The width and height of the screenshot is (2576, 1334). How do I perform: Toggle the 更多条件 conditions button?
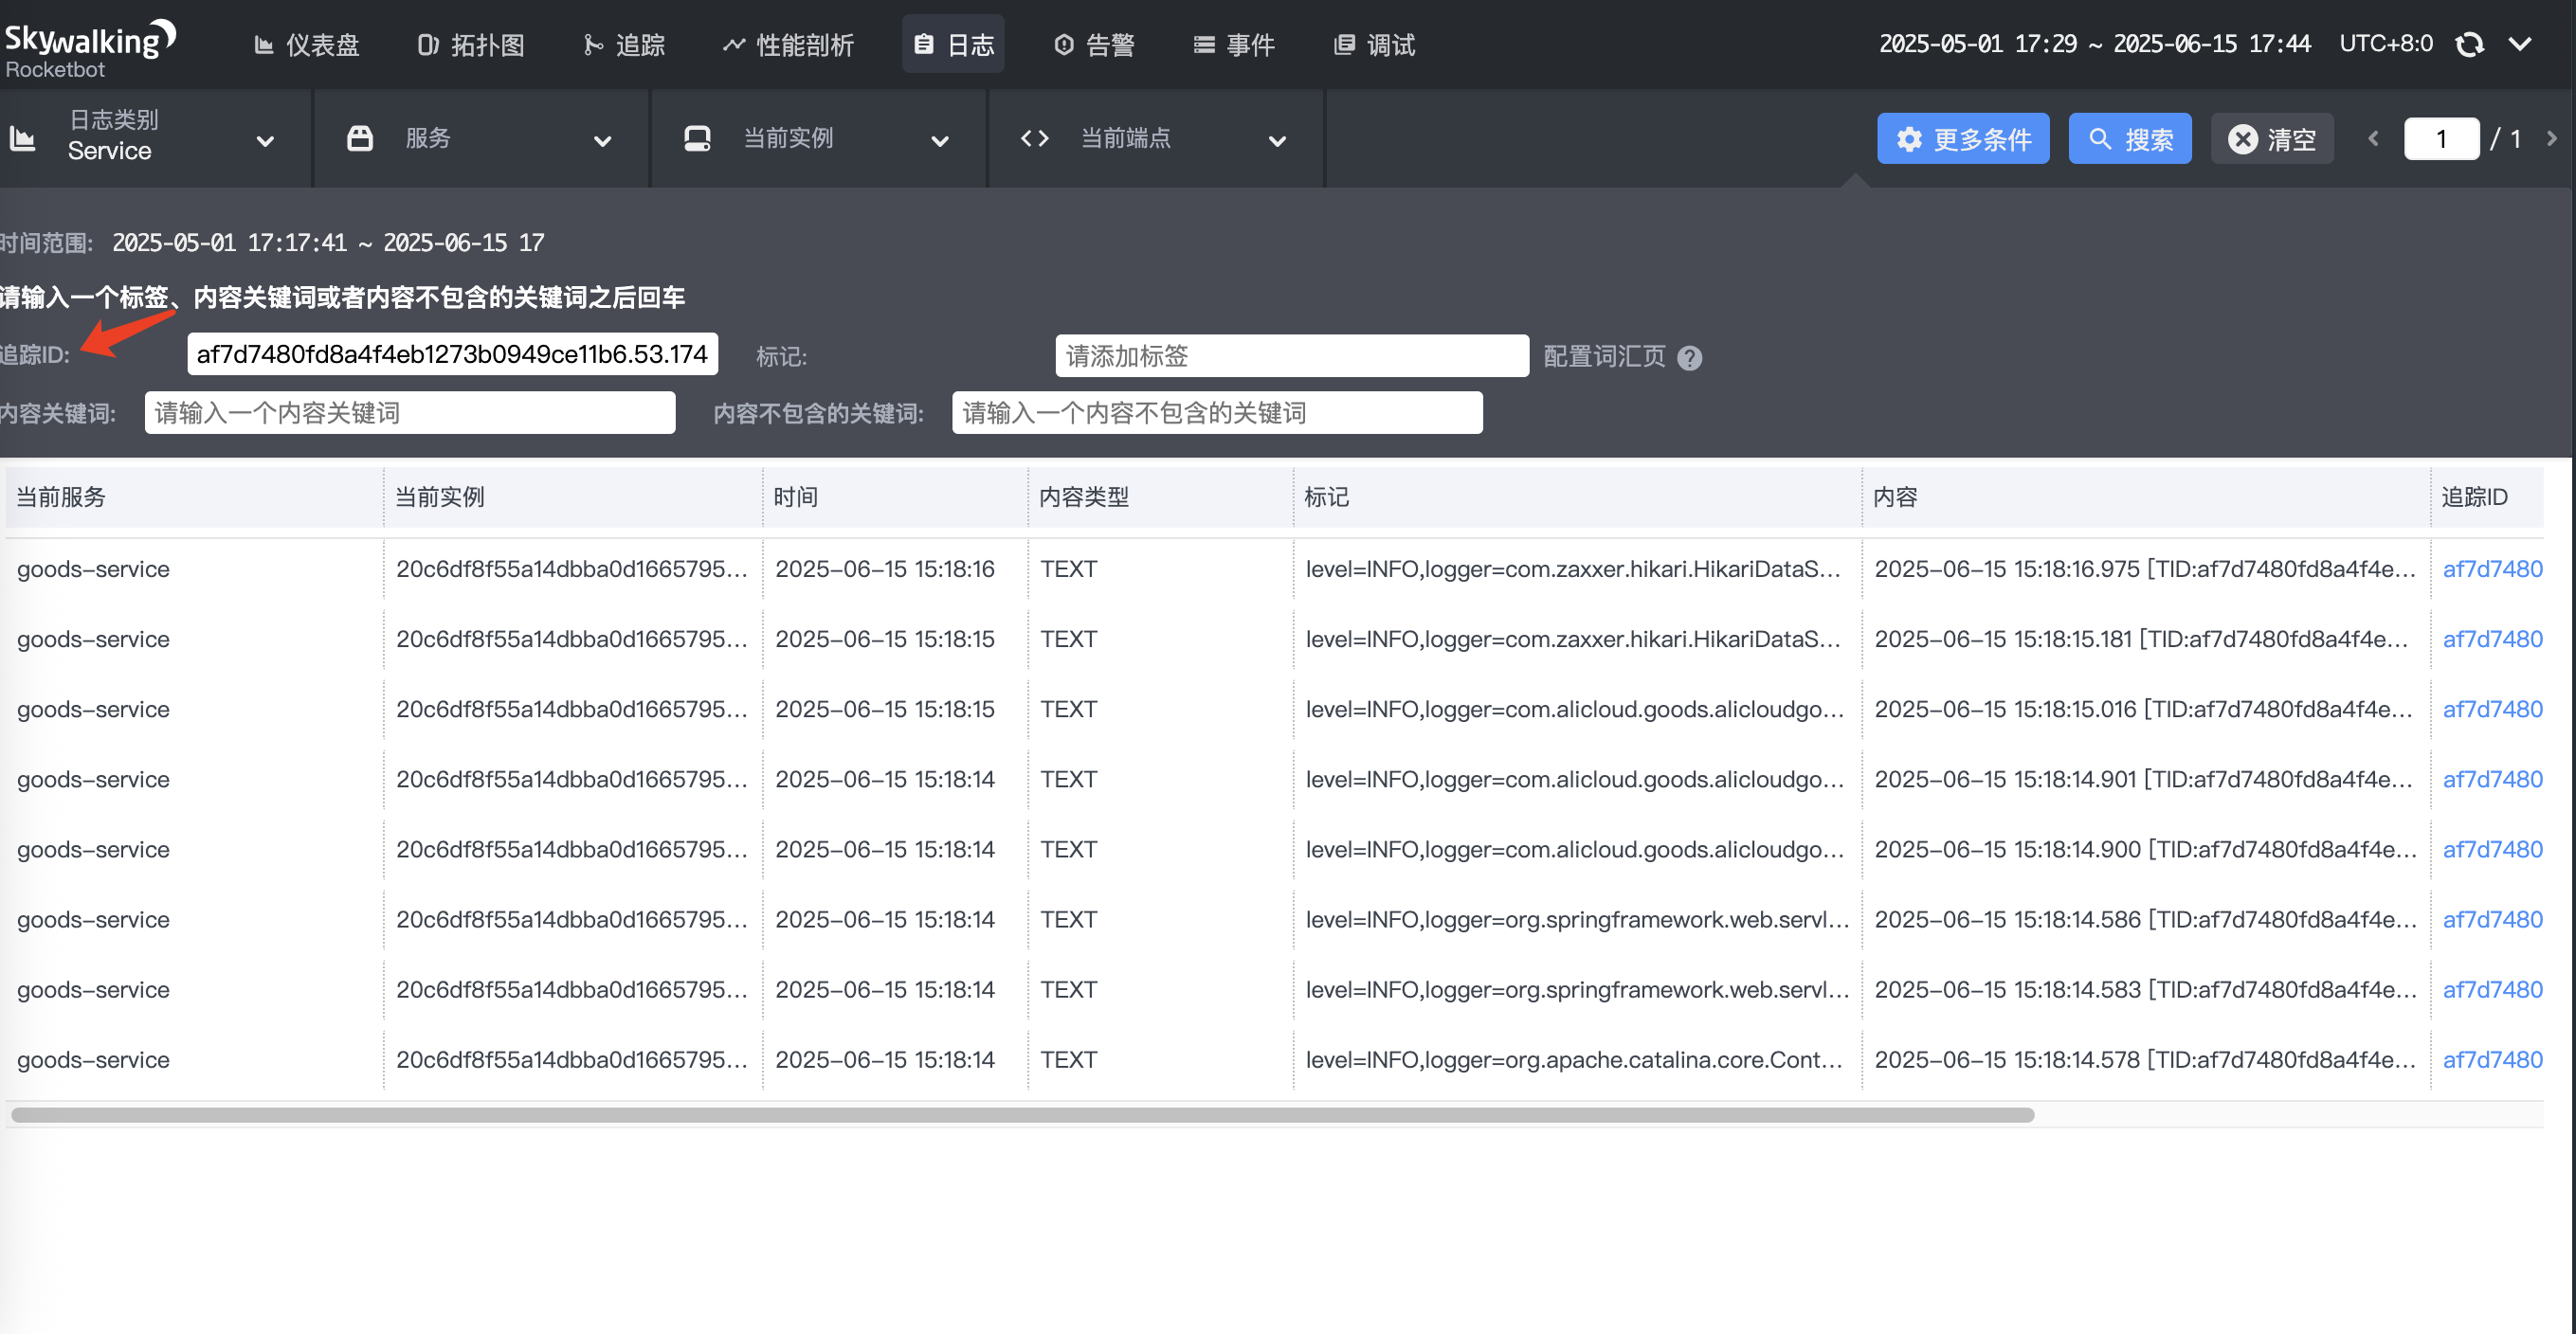coord(1962,139)
